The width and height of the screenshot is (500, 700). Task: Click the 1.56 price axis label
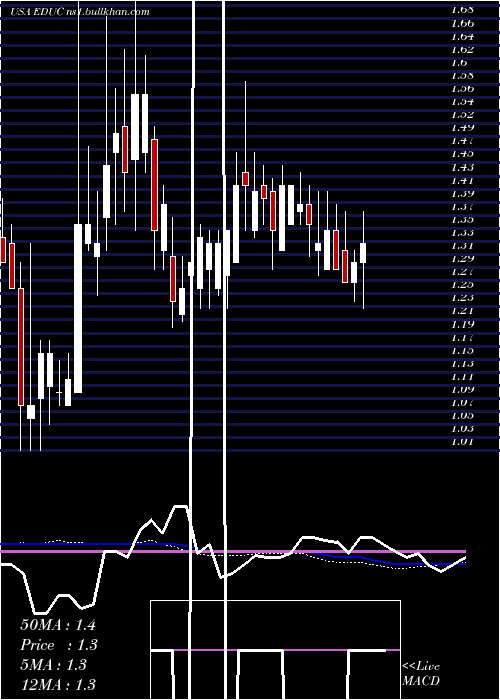(464, 88)
